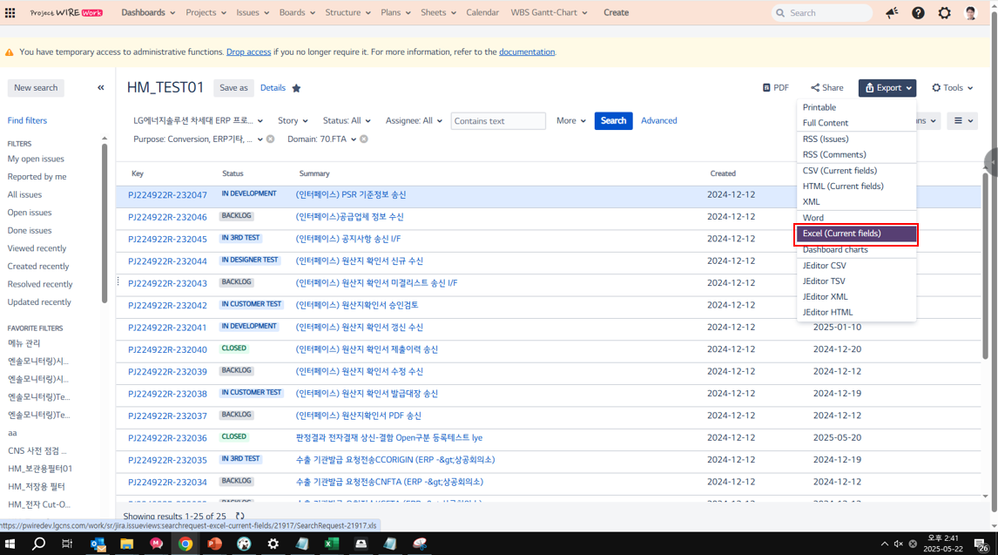This screenshot has width=998, height=555.
Task: Sort the results by Status column
Action: 233,174
